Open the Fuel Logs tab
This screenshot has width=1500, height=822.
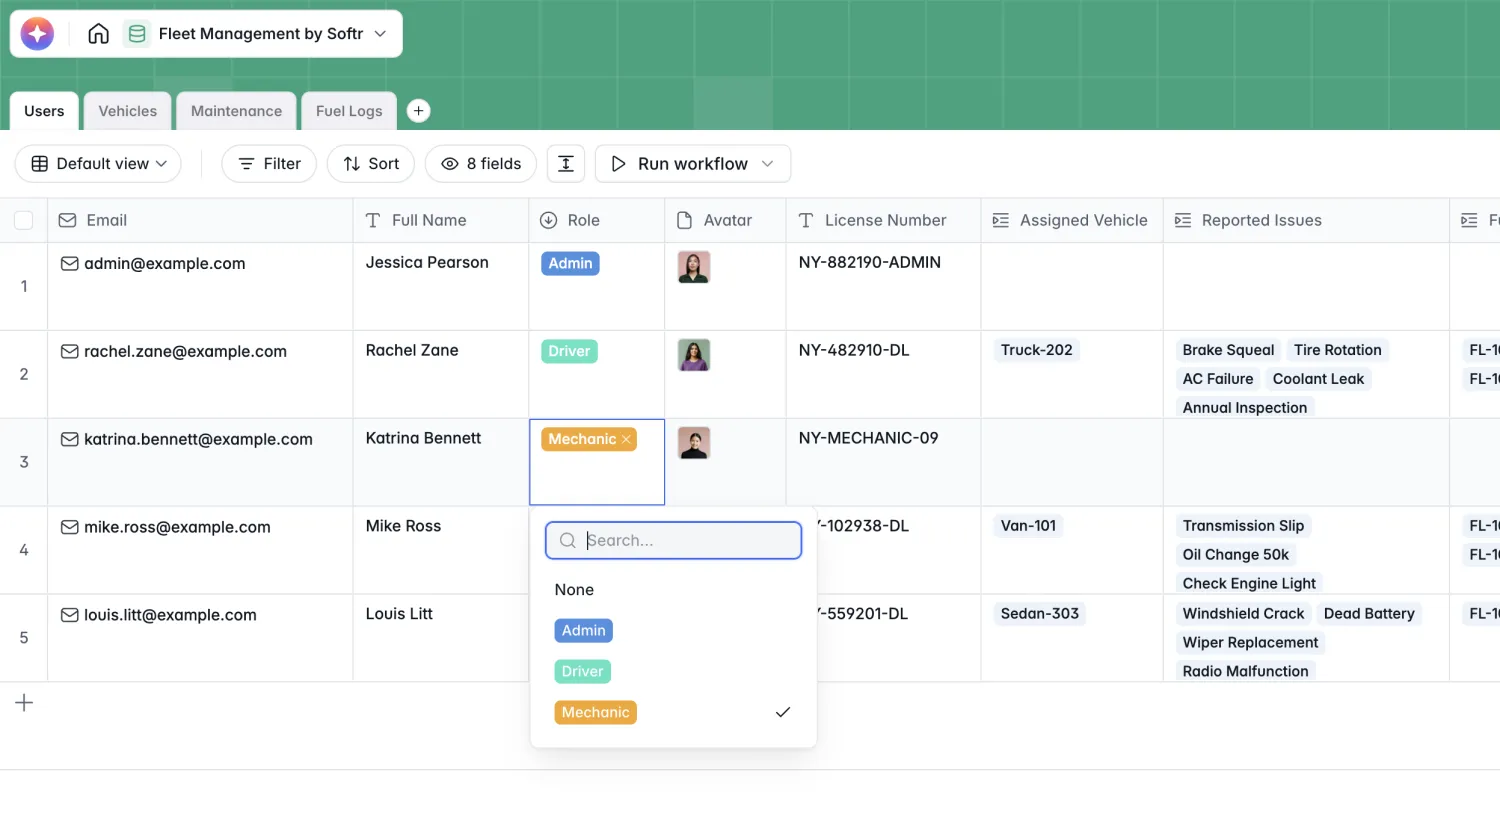tap(349, 111)
